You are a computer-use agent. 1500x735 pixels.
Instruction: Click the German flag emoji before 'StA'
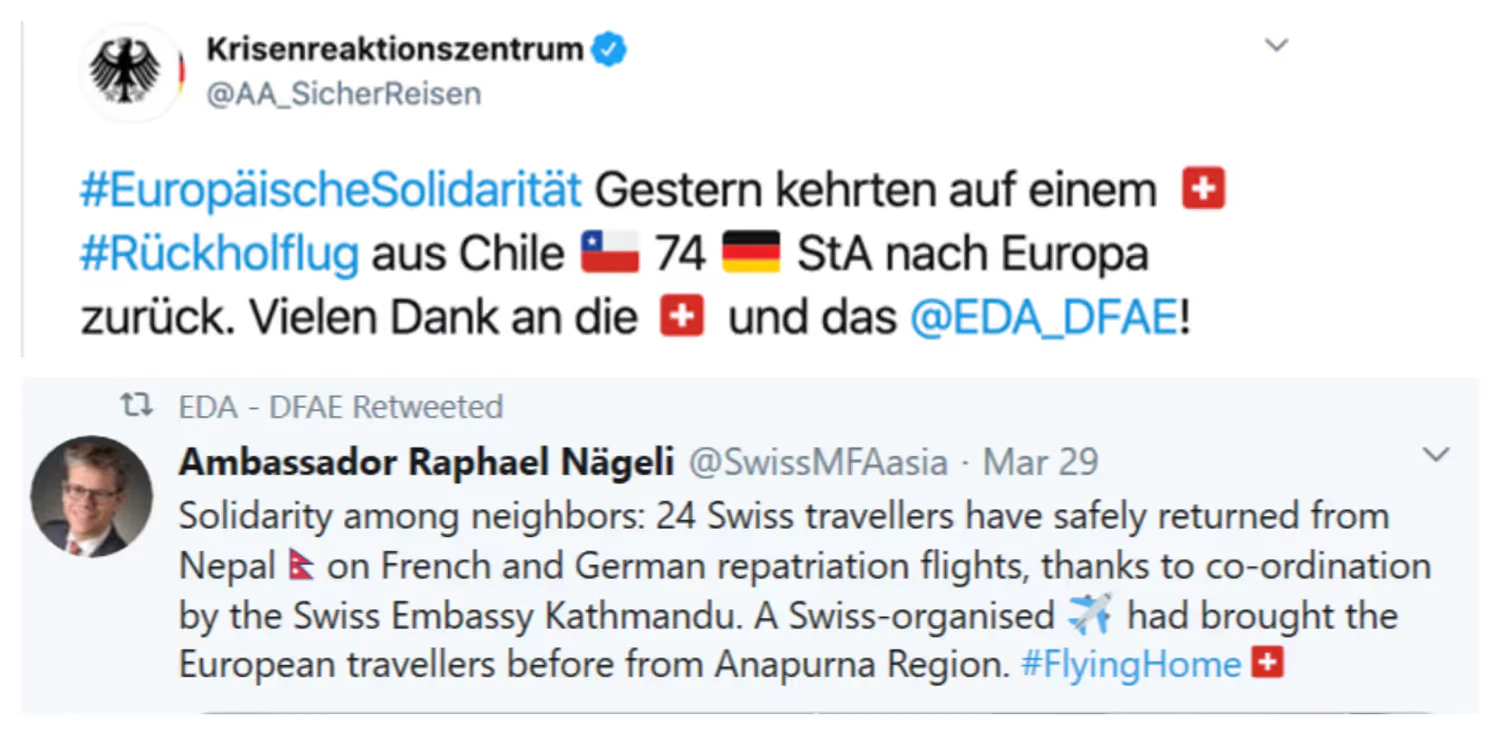(x=751, y=252)
